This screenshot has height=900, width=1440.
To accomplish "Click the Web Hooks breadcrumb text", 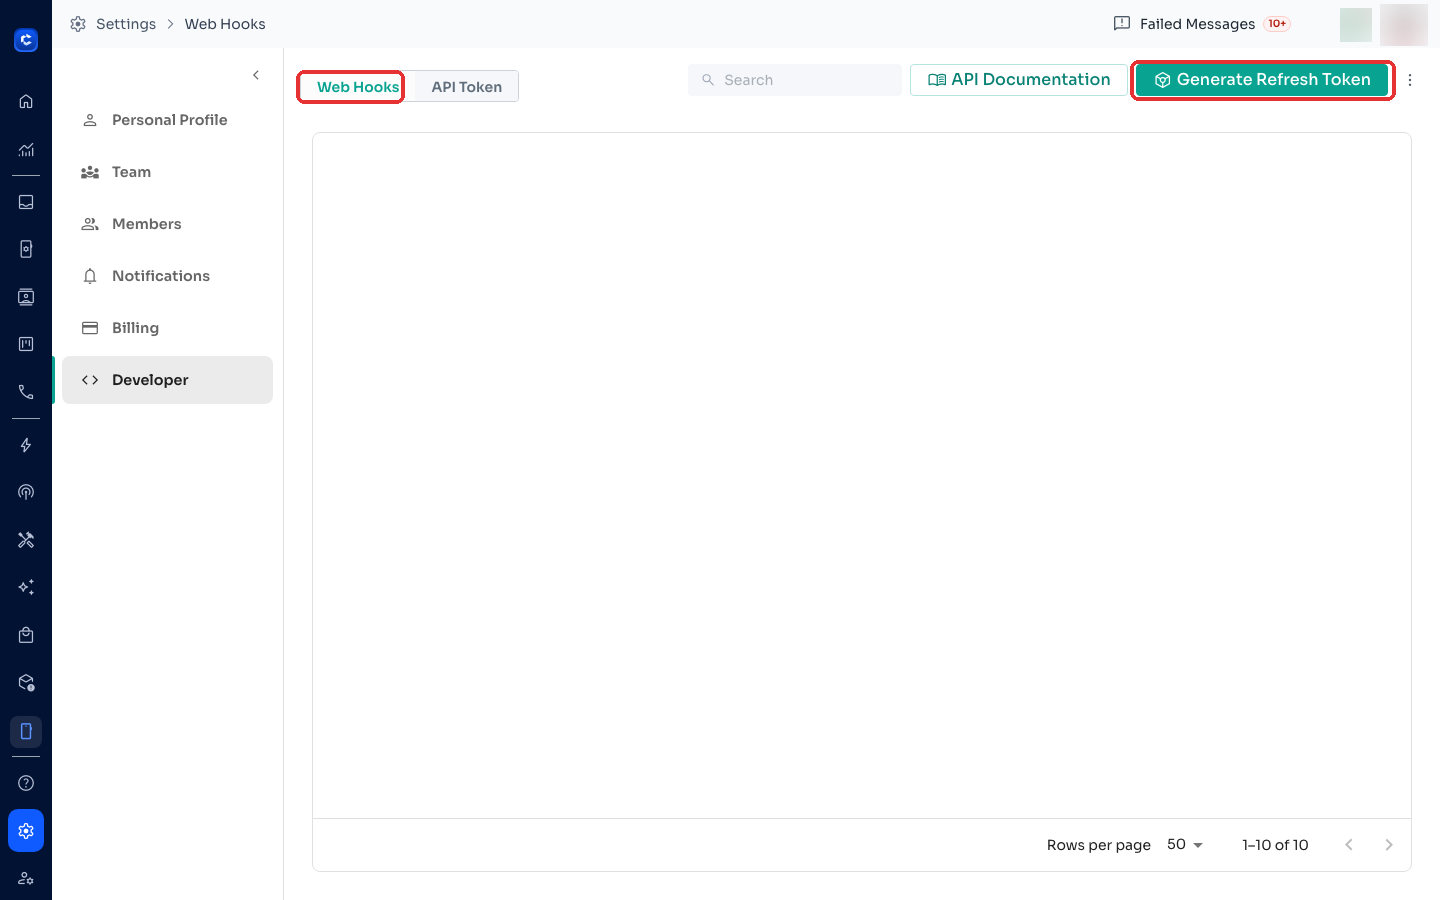I will [x=225, y=24].
